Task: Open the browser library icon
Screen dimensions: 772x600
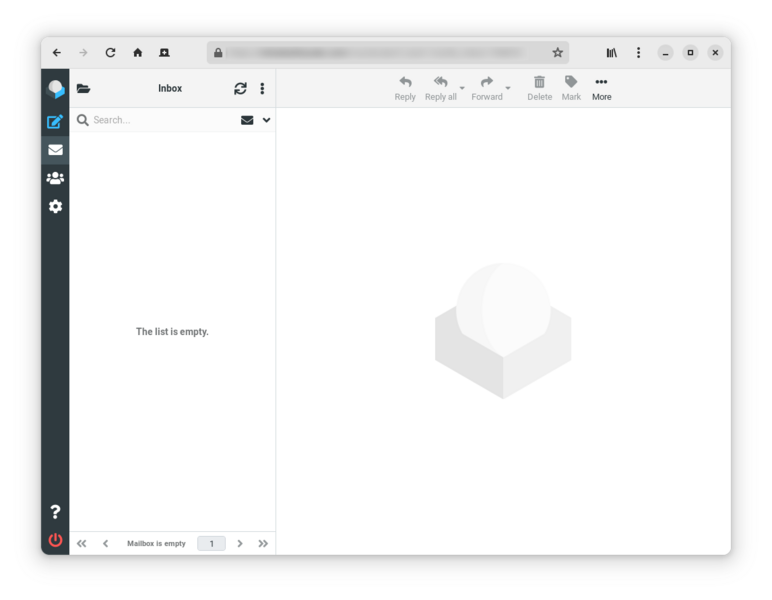Action: (611, 53)
